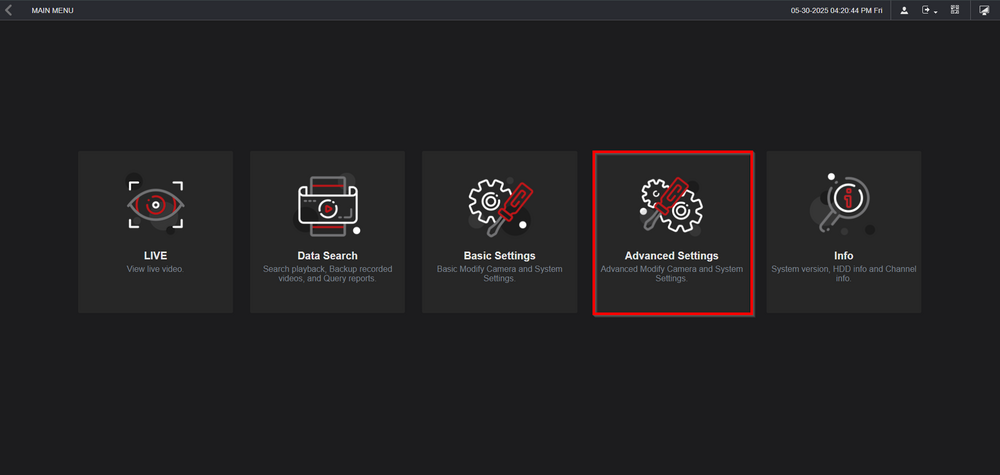Click the Data Search playback icon
1000x475 pixels.
327,204
